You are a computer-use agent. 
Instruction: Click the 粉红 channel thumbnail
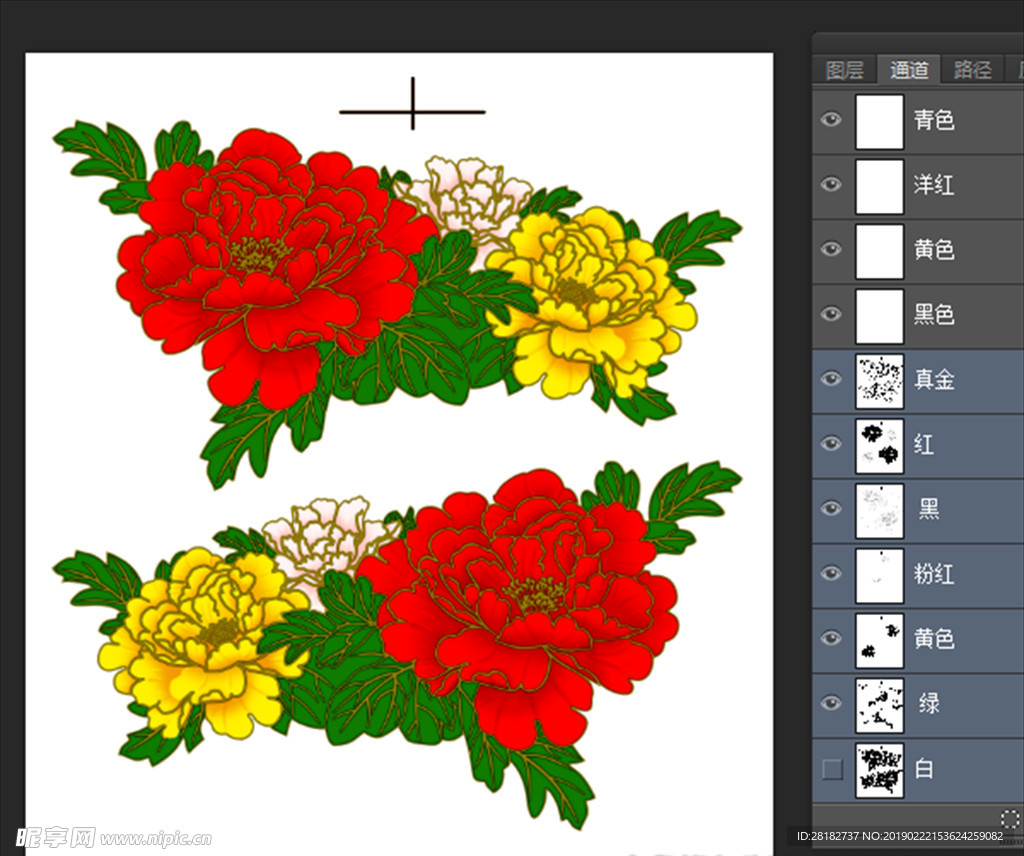point(880,575)
